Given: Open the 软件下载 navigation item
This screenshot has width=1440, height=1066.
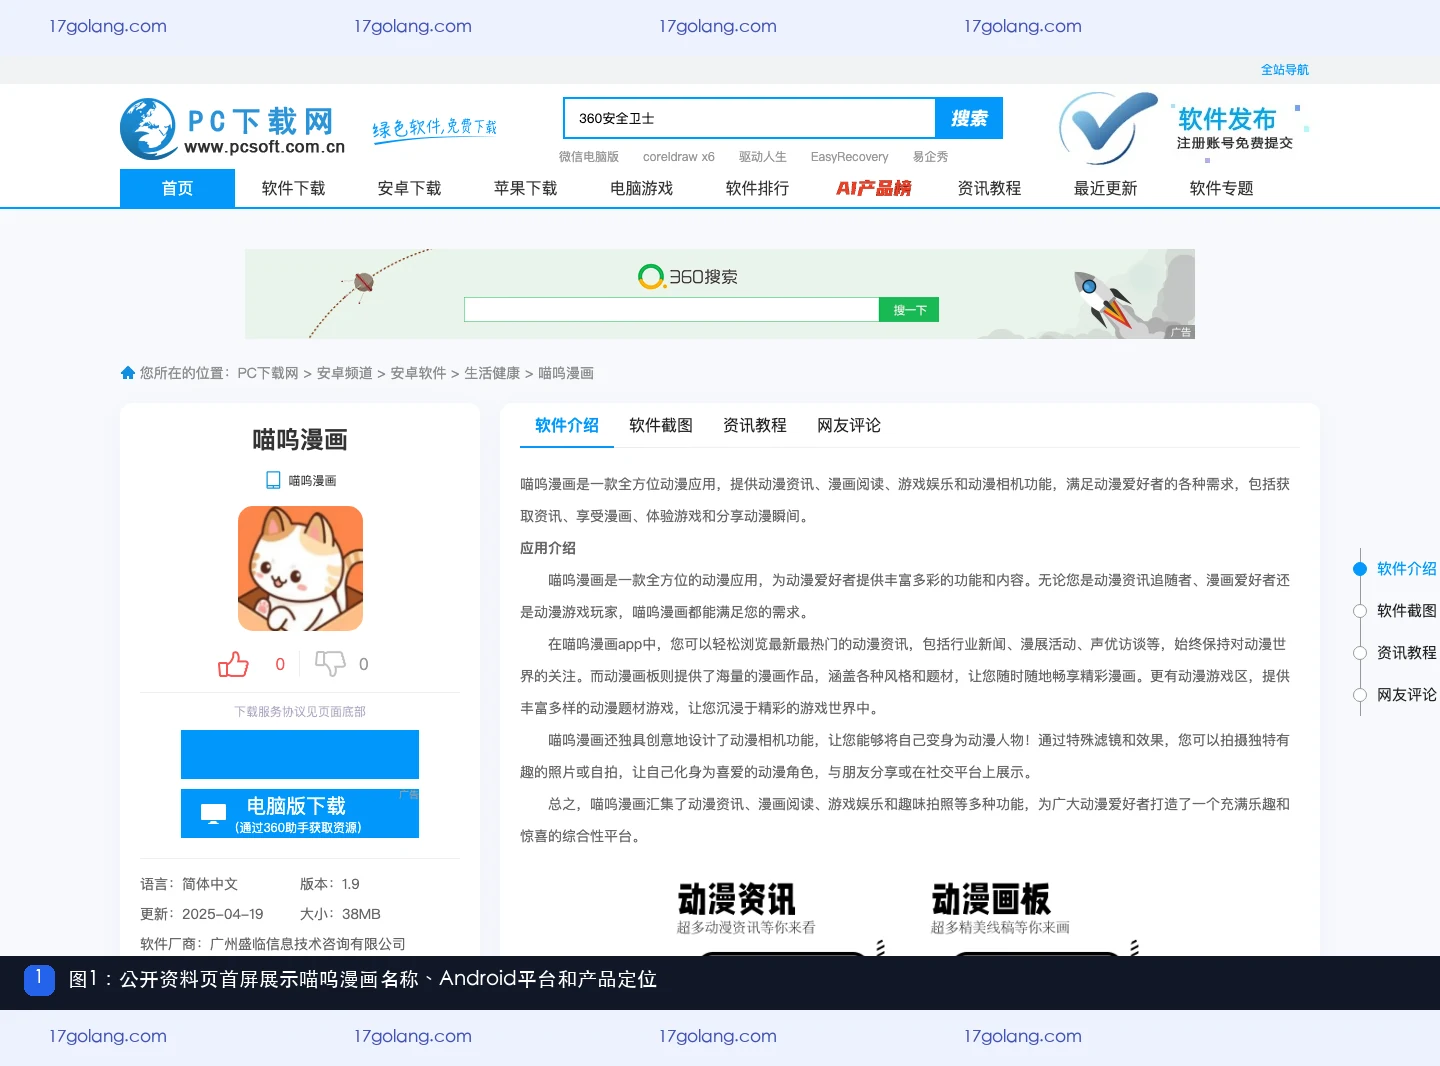Looking at the screenshot, I should pyautogui.click(x=293, y=188).
